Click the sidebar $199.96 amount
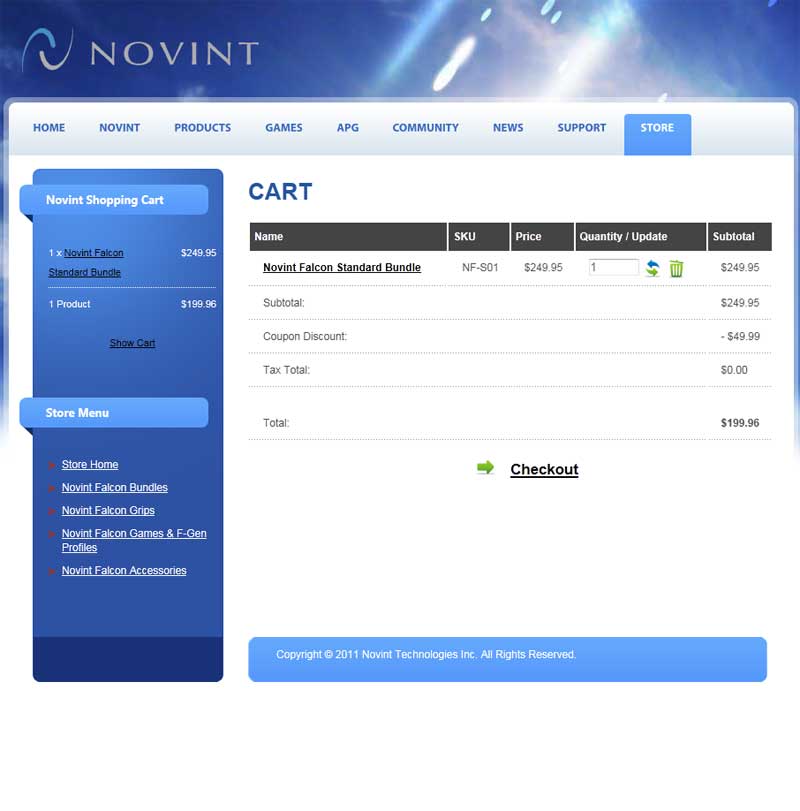 [199, 304]
